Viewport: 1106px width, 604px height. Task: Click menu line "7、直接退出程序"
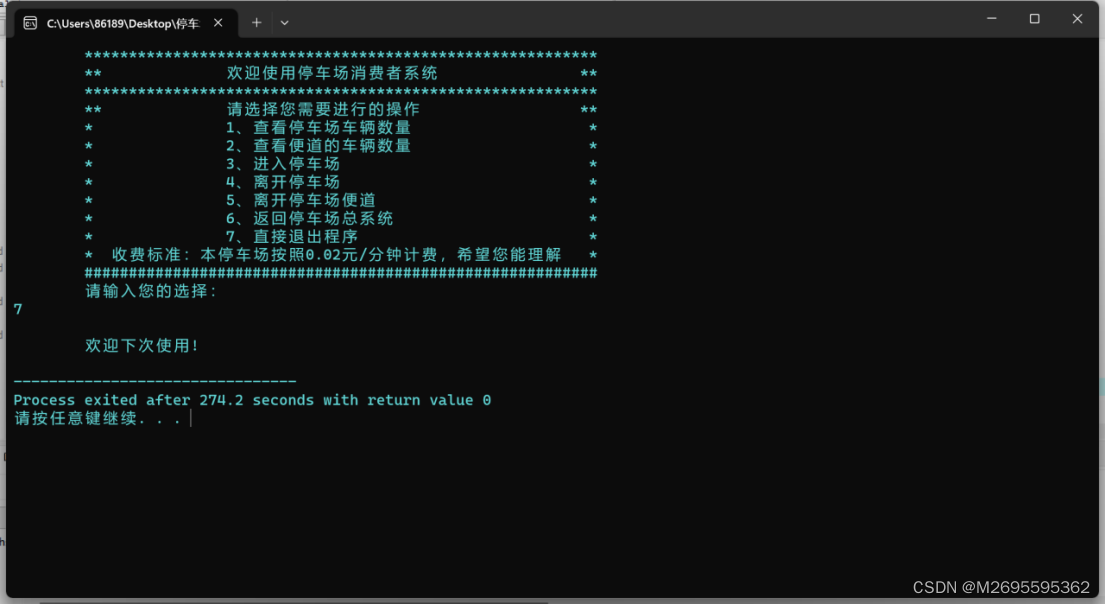pyautogui.click(x=291, y=237)
